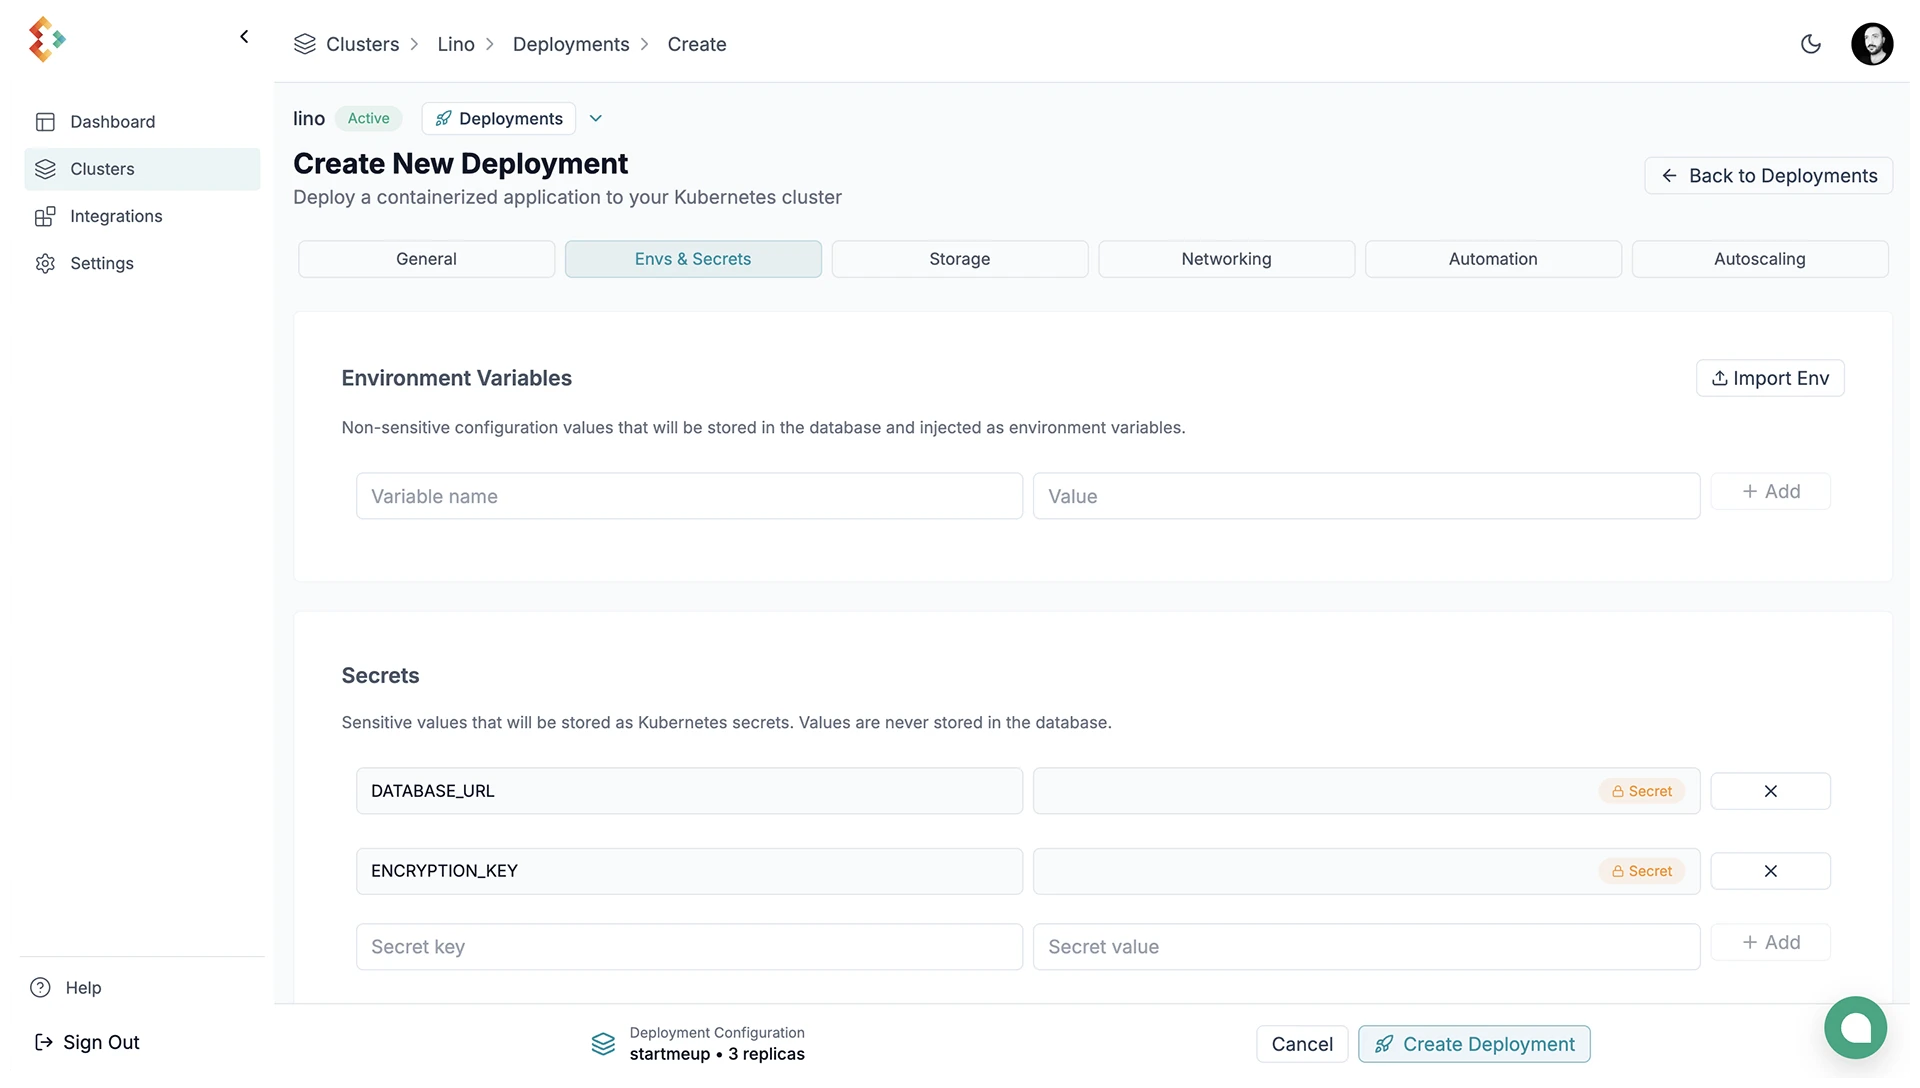Open the Autoscaling tab
Image resolution: width=1920 pixels, height=1088 pixels.
pos(1759,259)
